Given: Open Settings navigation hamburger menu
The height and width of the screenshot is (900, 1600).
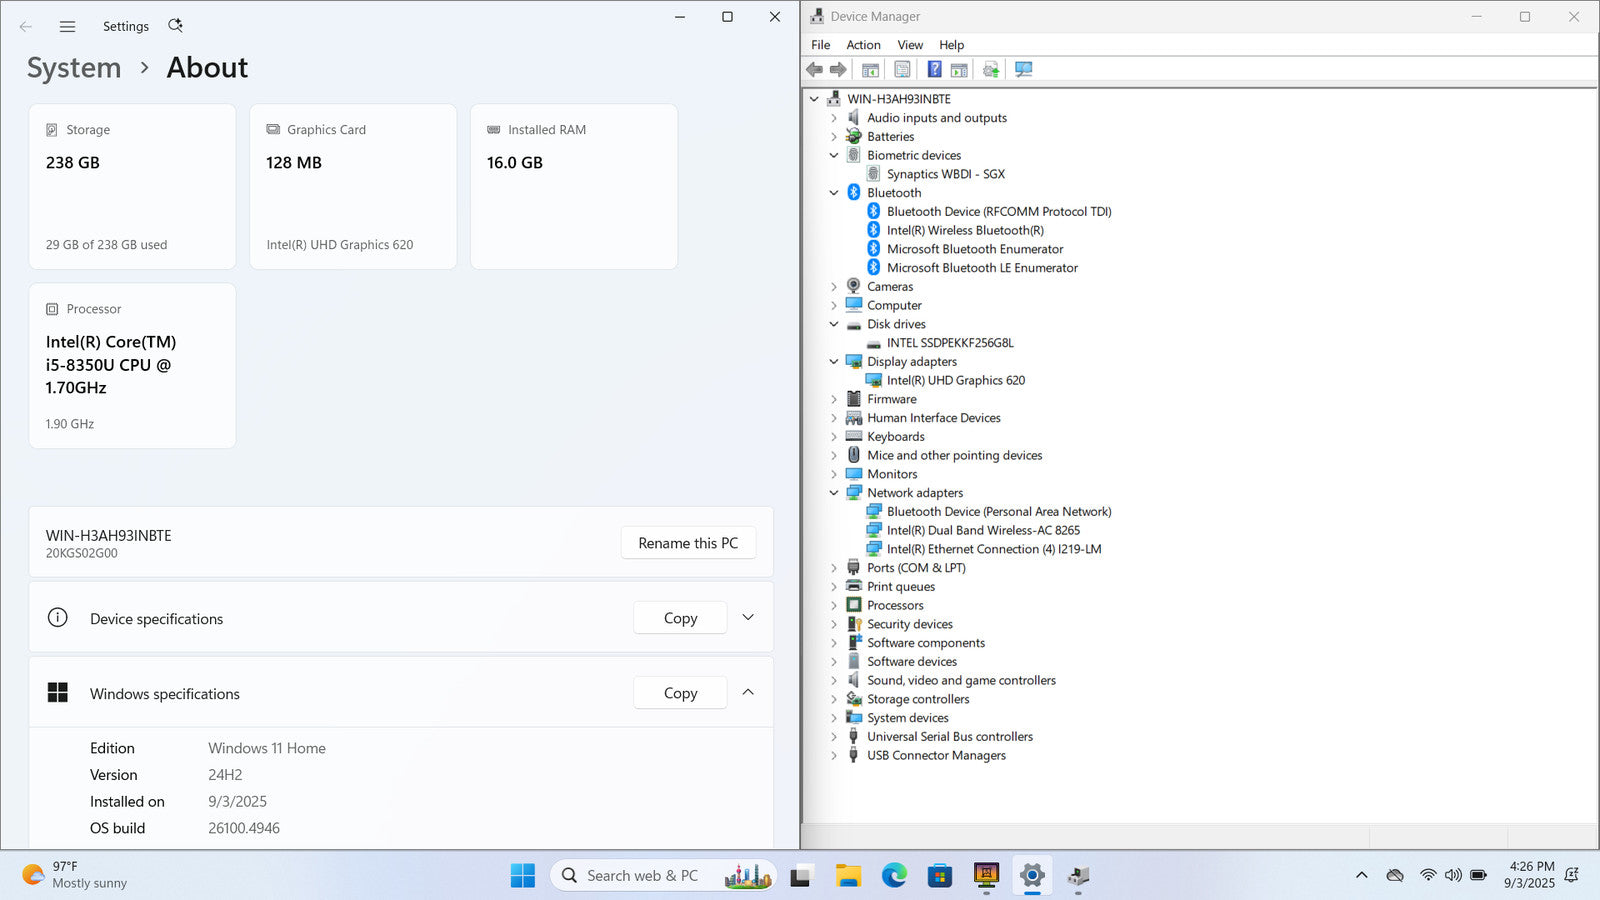Looking at the screenshot, I should (x=67, y=27).
